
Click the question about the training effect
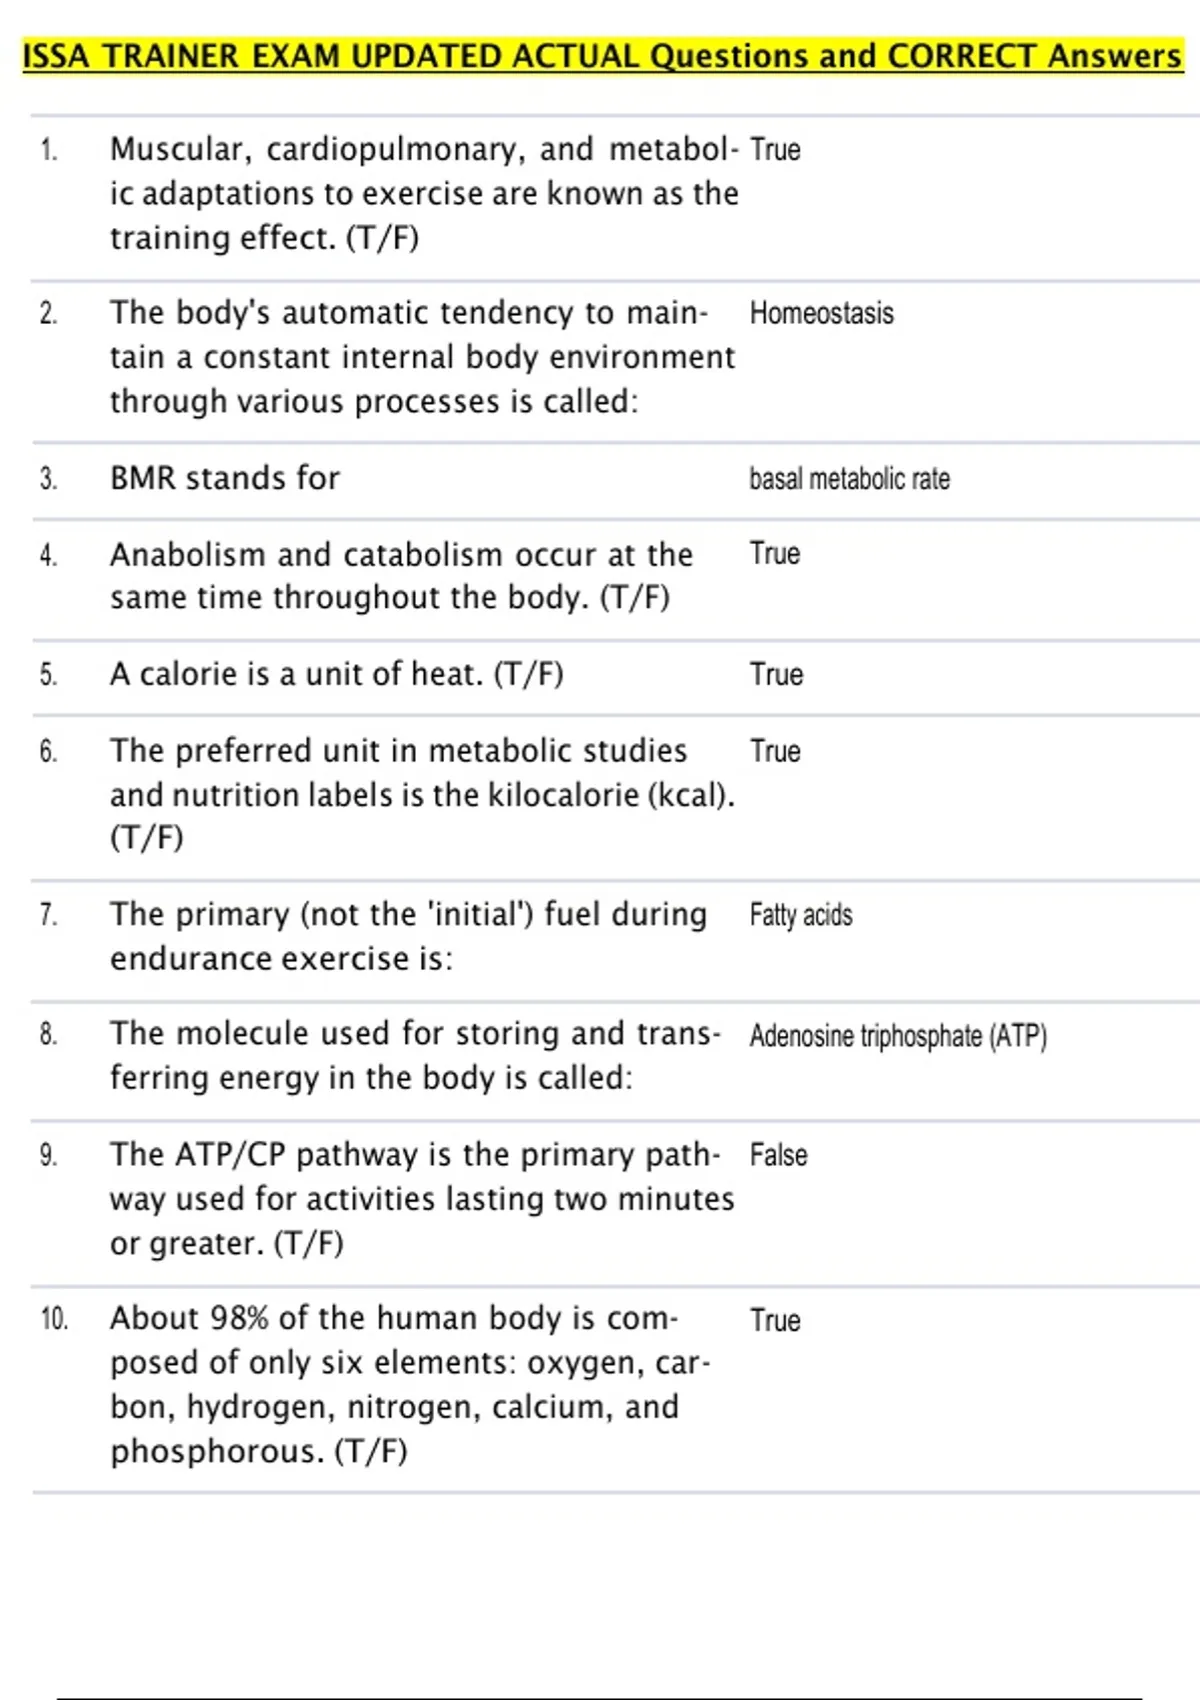point(424,194)
